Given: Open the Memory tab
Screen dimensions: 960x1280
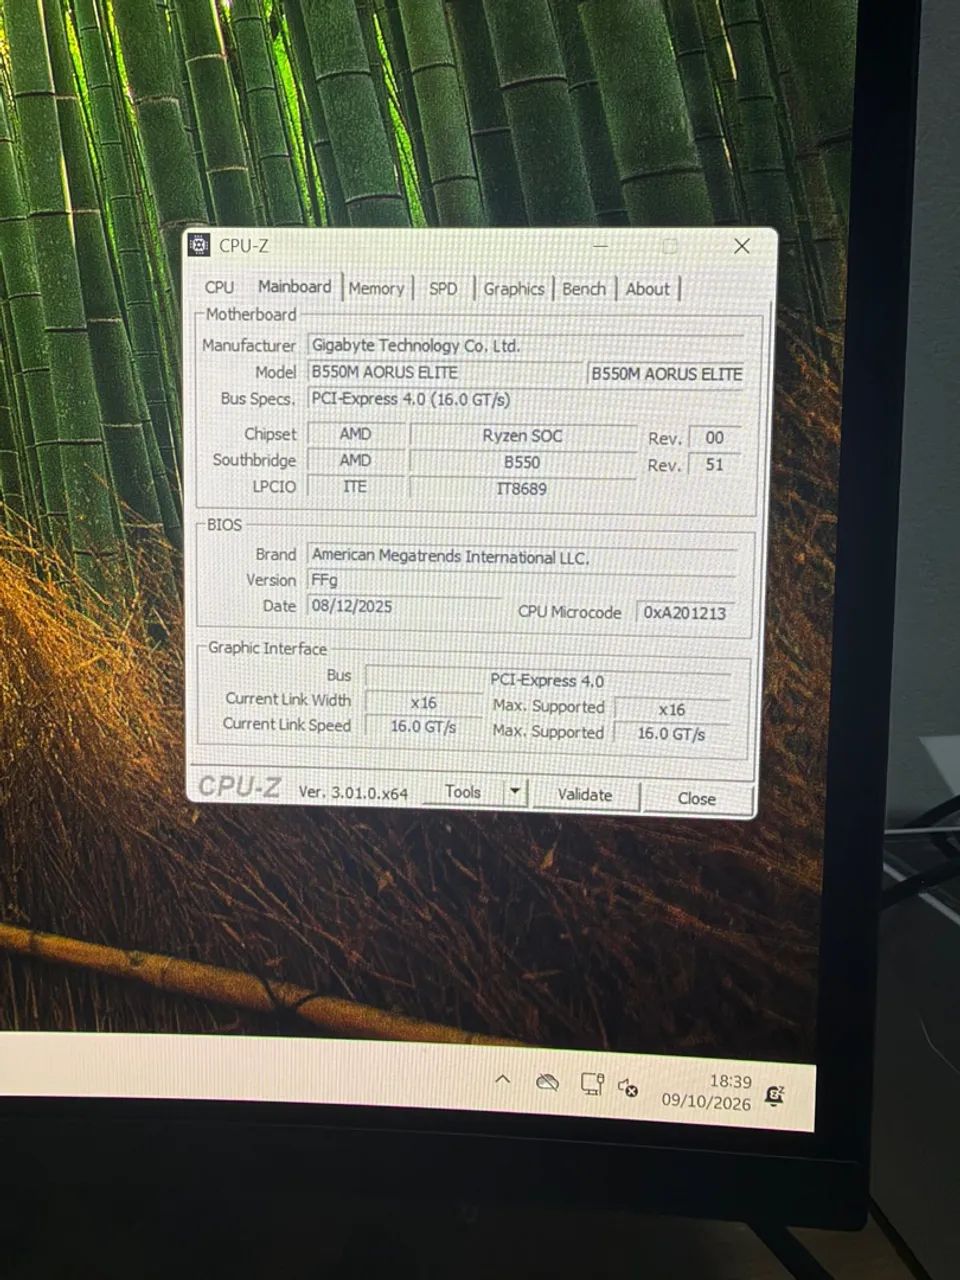Looking at the screenshot, I should pos(376,289).
